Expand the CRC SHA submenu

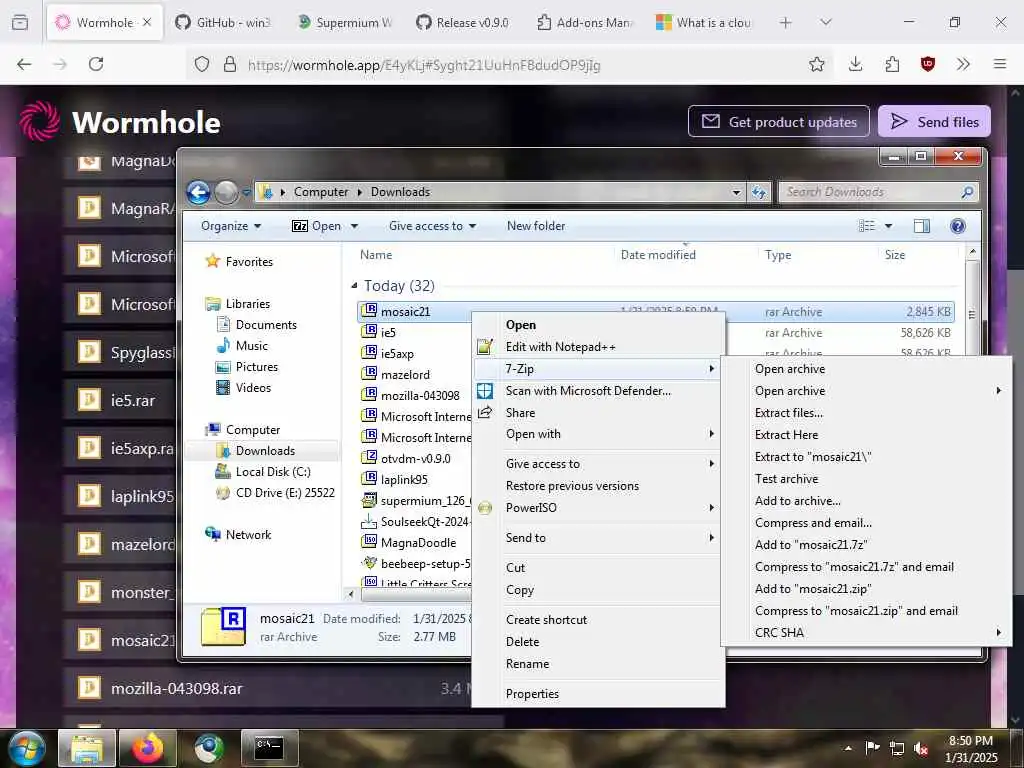coord(866,633)
